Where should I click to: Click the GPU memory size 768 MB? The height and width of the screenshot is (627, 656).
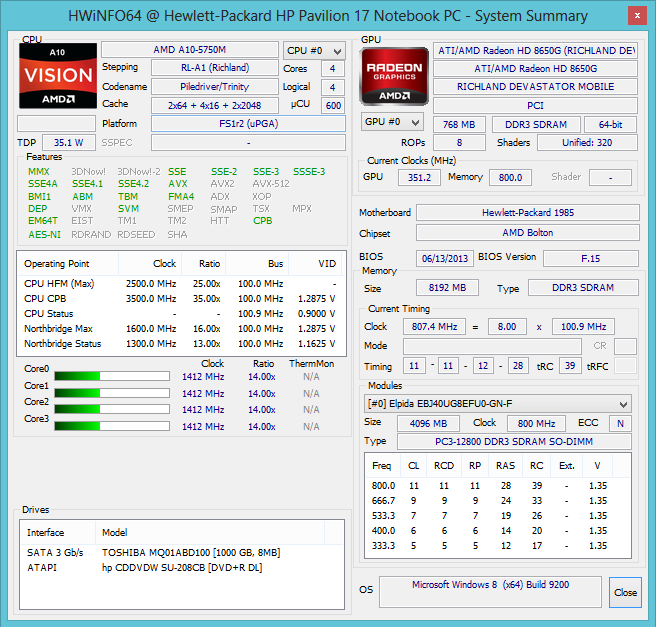pyautogui.click(x=459, y=125)
